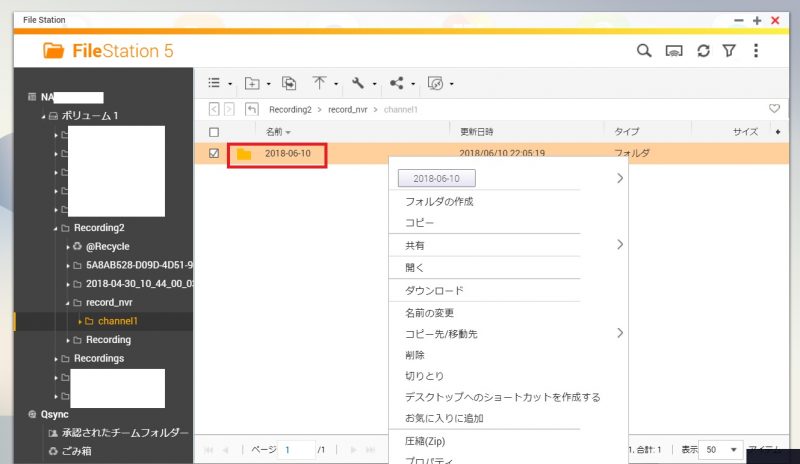Go to the first page arrow

(209, 450)
